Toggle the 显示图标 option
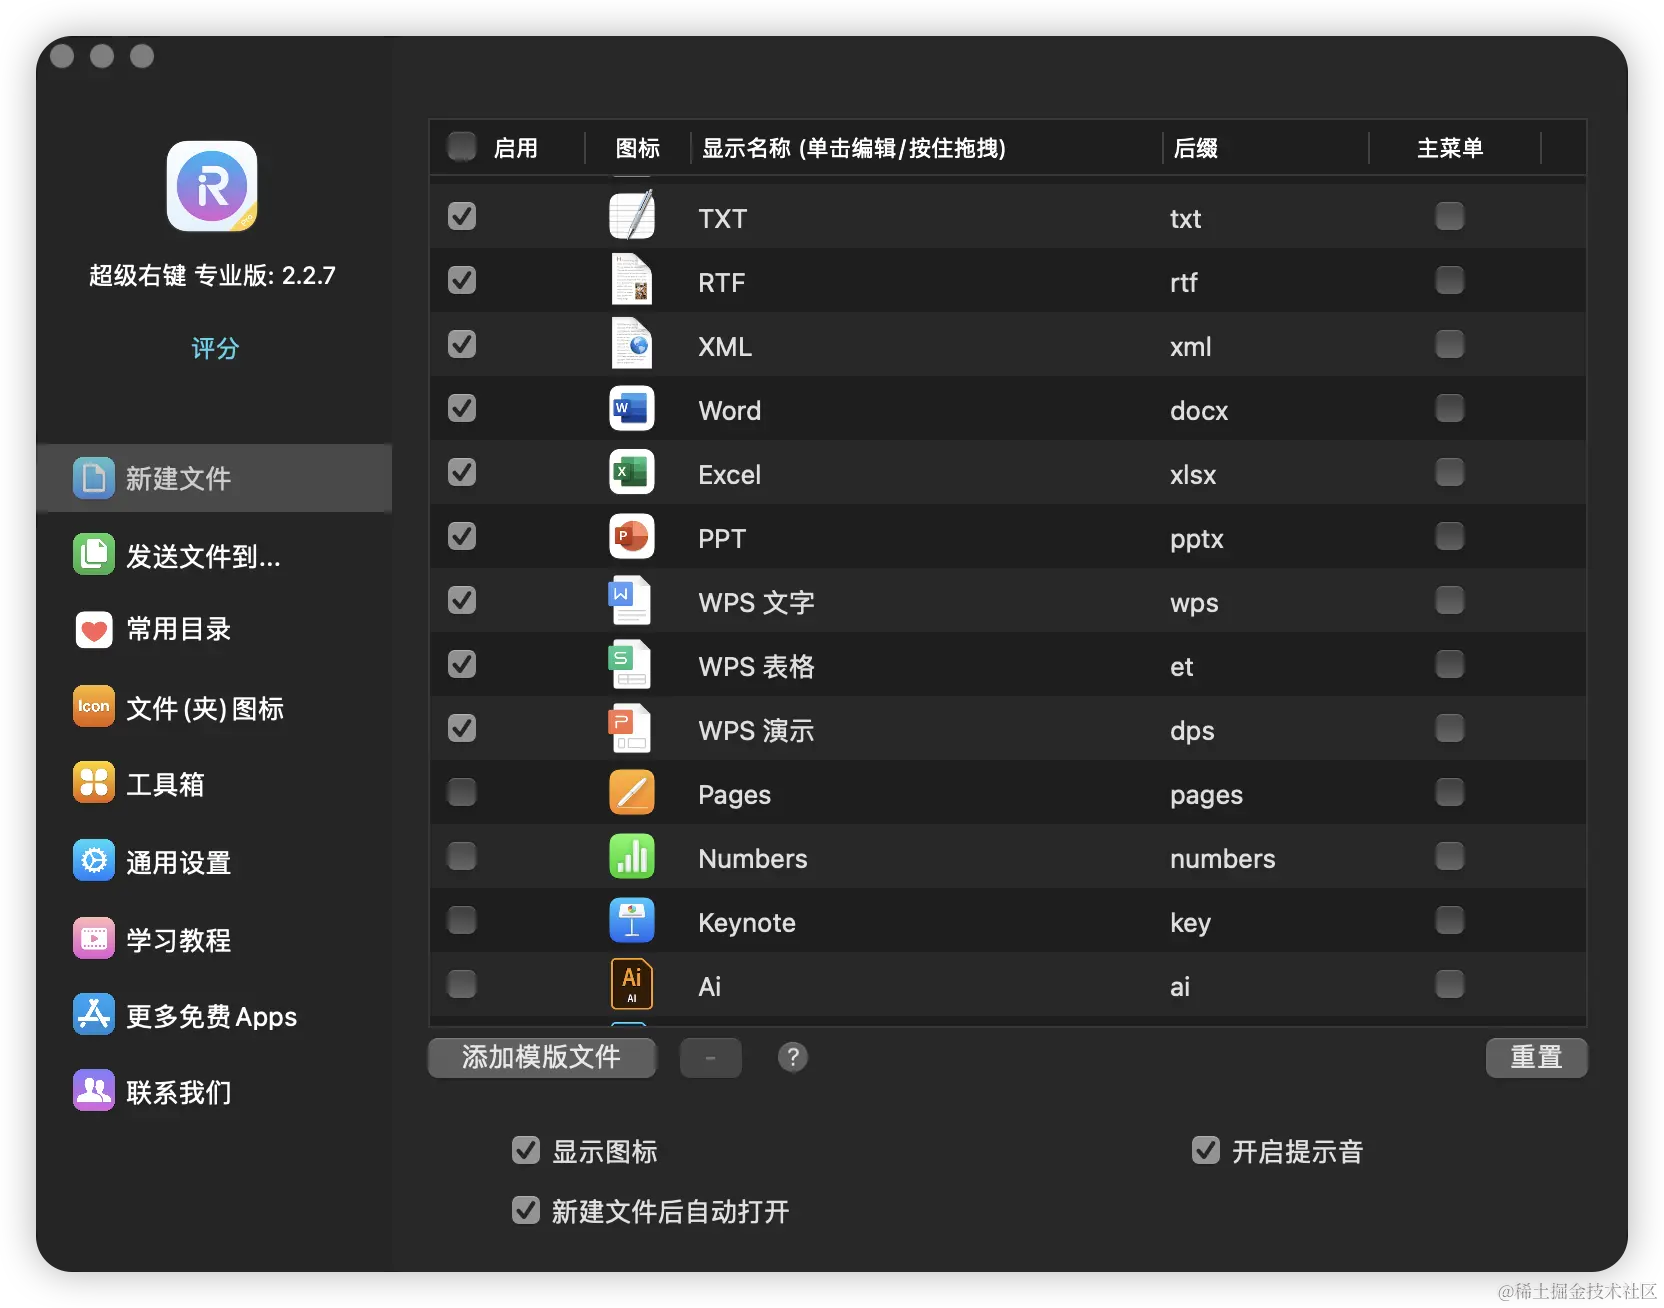 525,1150
